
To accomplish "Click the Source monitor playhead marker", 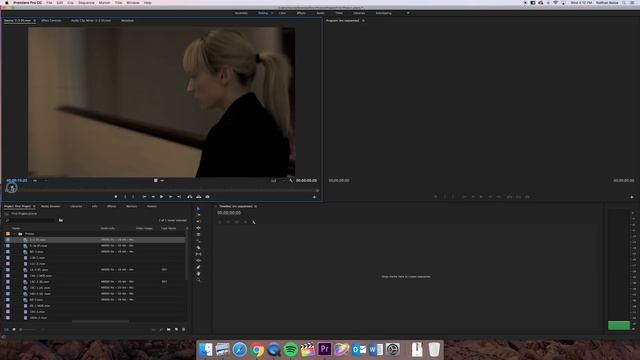I will pyautogui.click(x=11, y=188).
